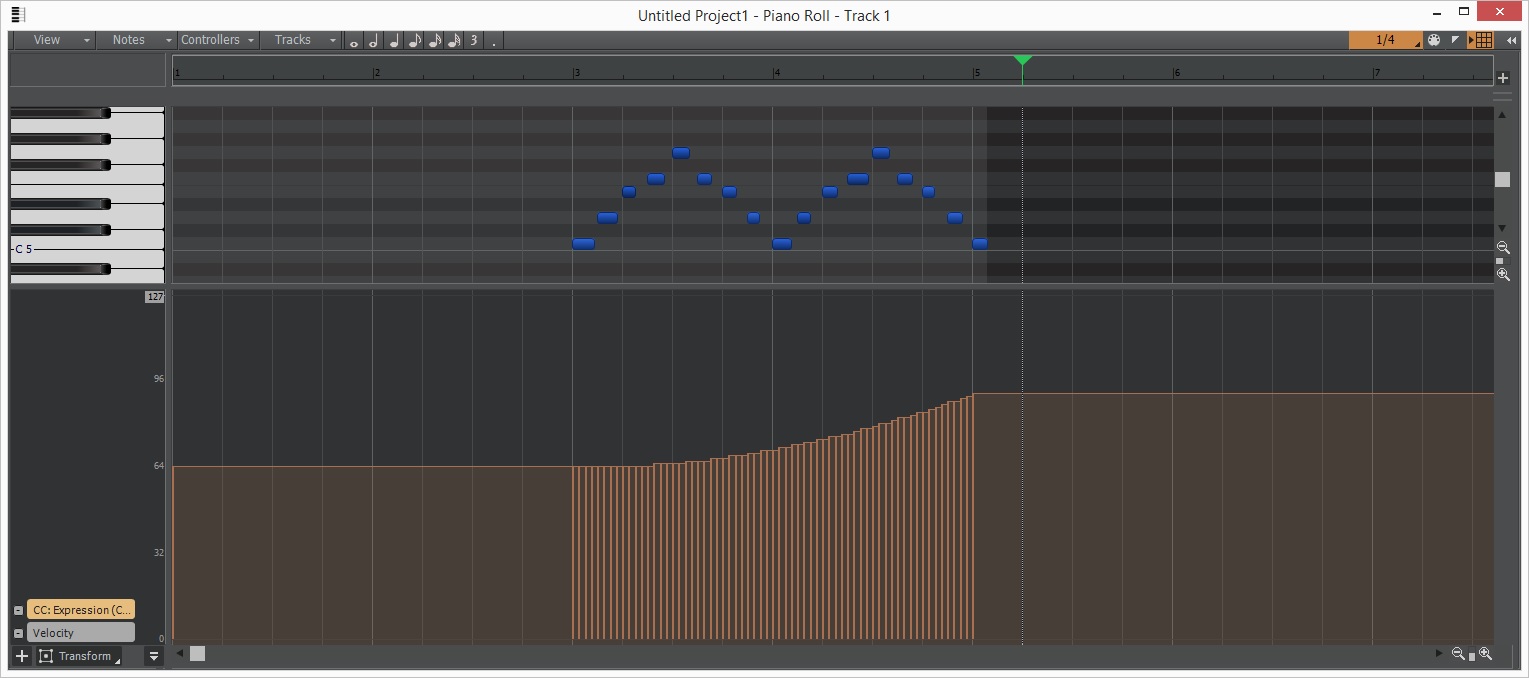Select the eighth note duration
Screen dimensions: 1529x678
pos(414,41)
